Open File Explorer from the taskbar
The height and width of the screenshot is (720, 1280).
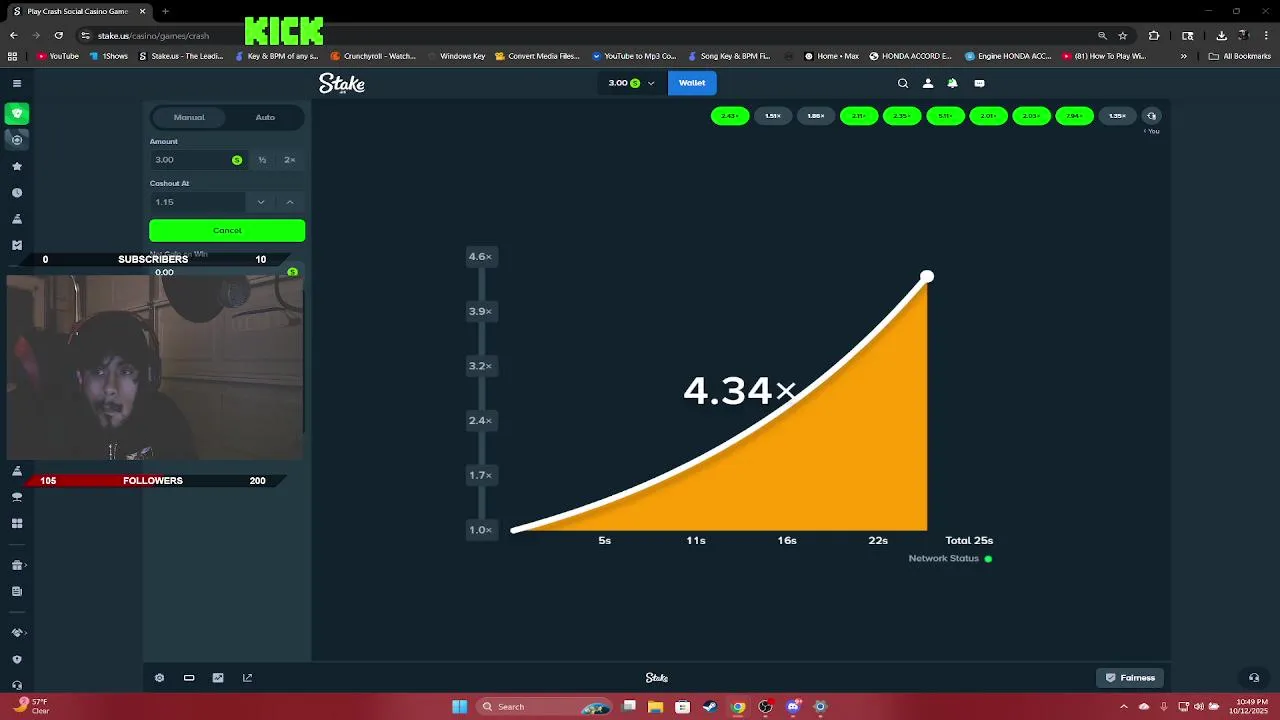[x=655, y=707]
